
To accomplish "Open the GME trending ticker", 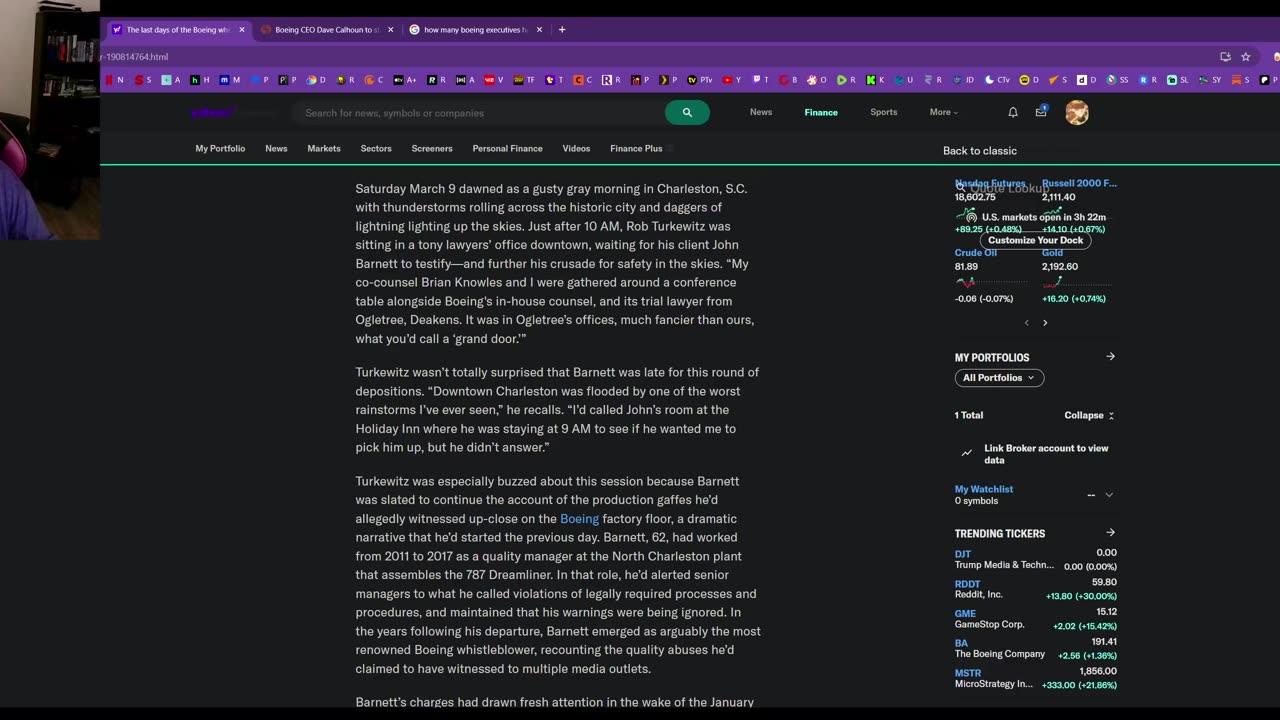I will click(965, 614).
